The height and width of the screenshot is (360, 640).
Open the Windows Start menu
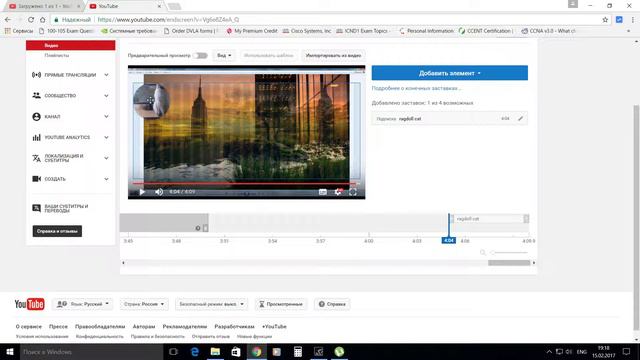point(10,352)
